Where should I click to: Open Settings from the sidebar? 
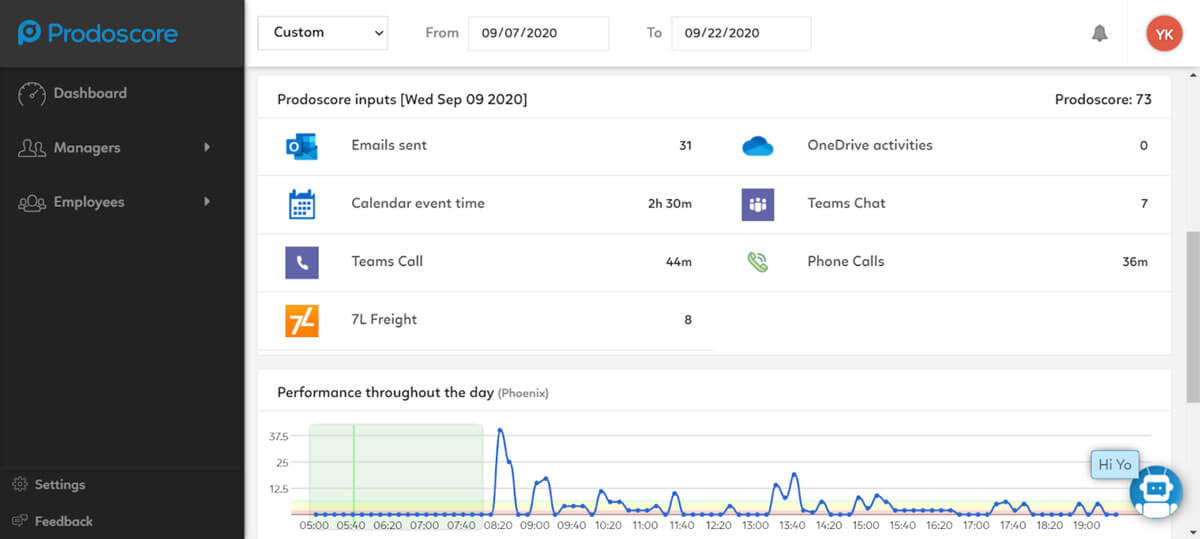click(x=60, y=485)
